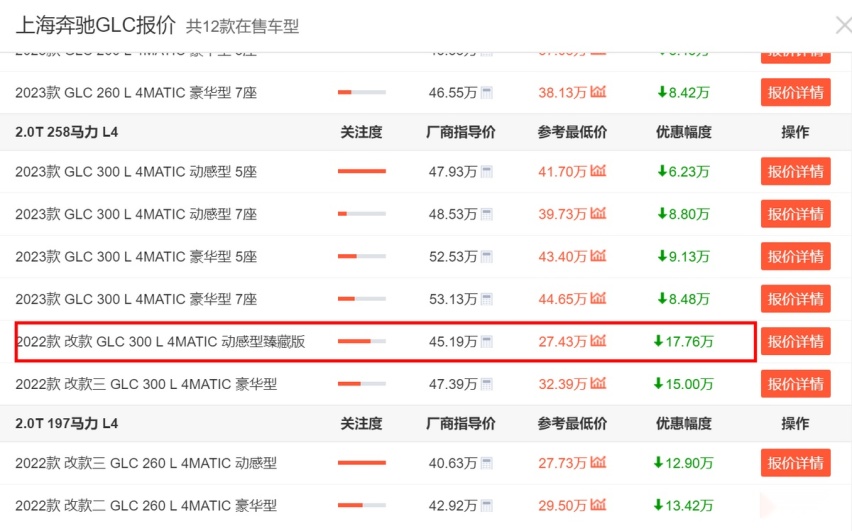Screen dimensions: 852x531
Task: Click the 17.76万 discount amount
Action: [x=684, y=341]
